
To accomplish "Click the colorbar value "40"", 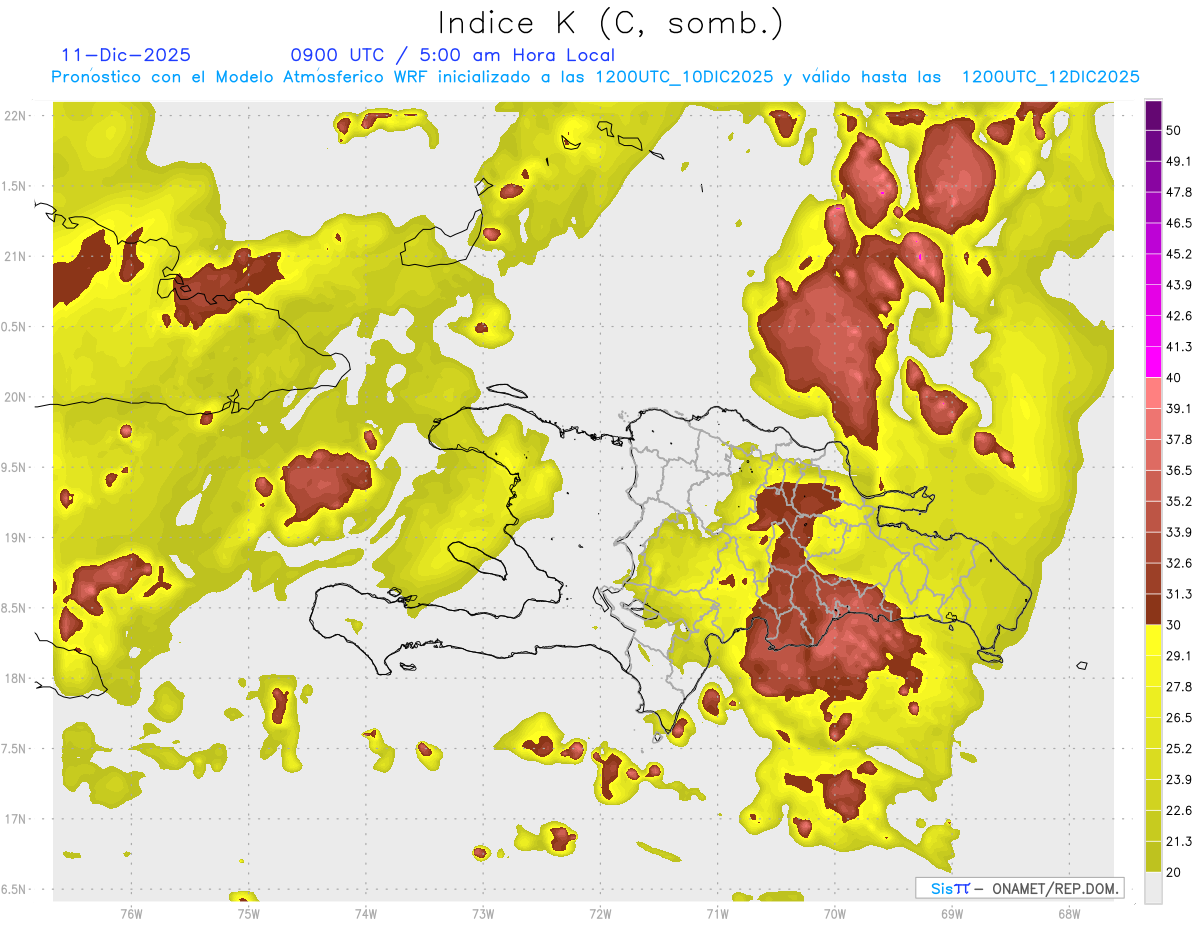I will 1174,377.
